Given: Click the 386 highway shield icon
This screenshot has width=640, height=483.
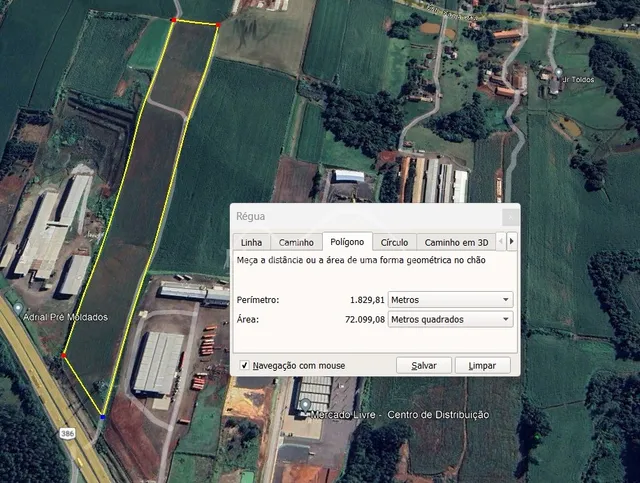Looking at the screenshot, I should point(67,433).
